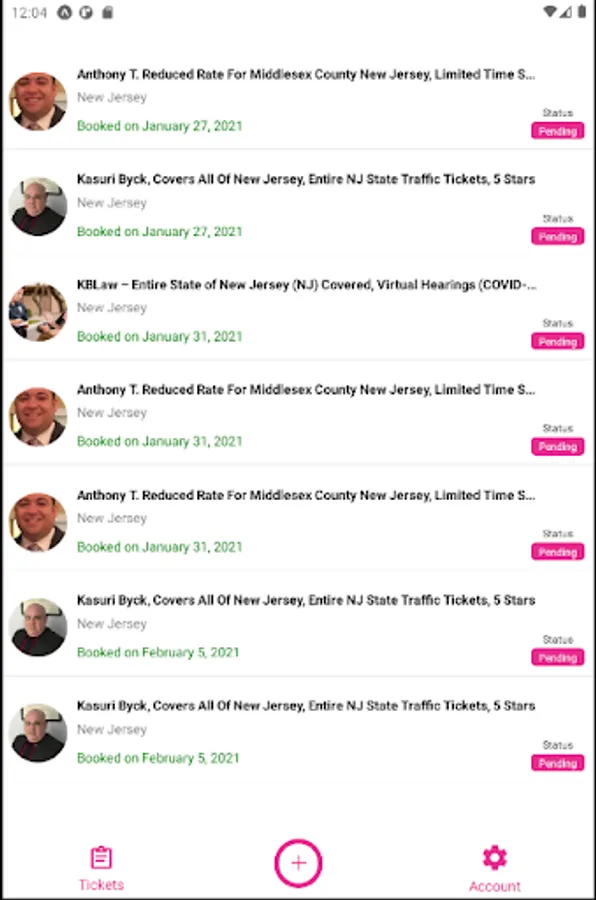Tap the Wi-Fi signal status icon

pyautogui.click(x=549, y=11)
